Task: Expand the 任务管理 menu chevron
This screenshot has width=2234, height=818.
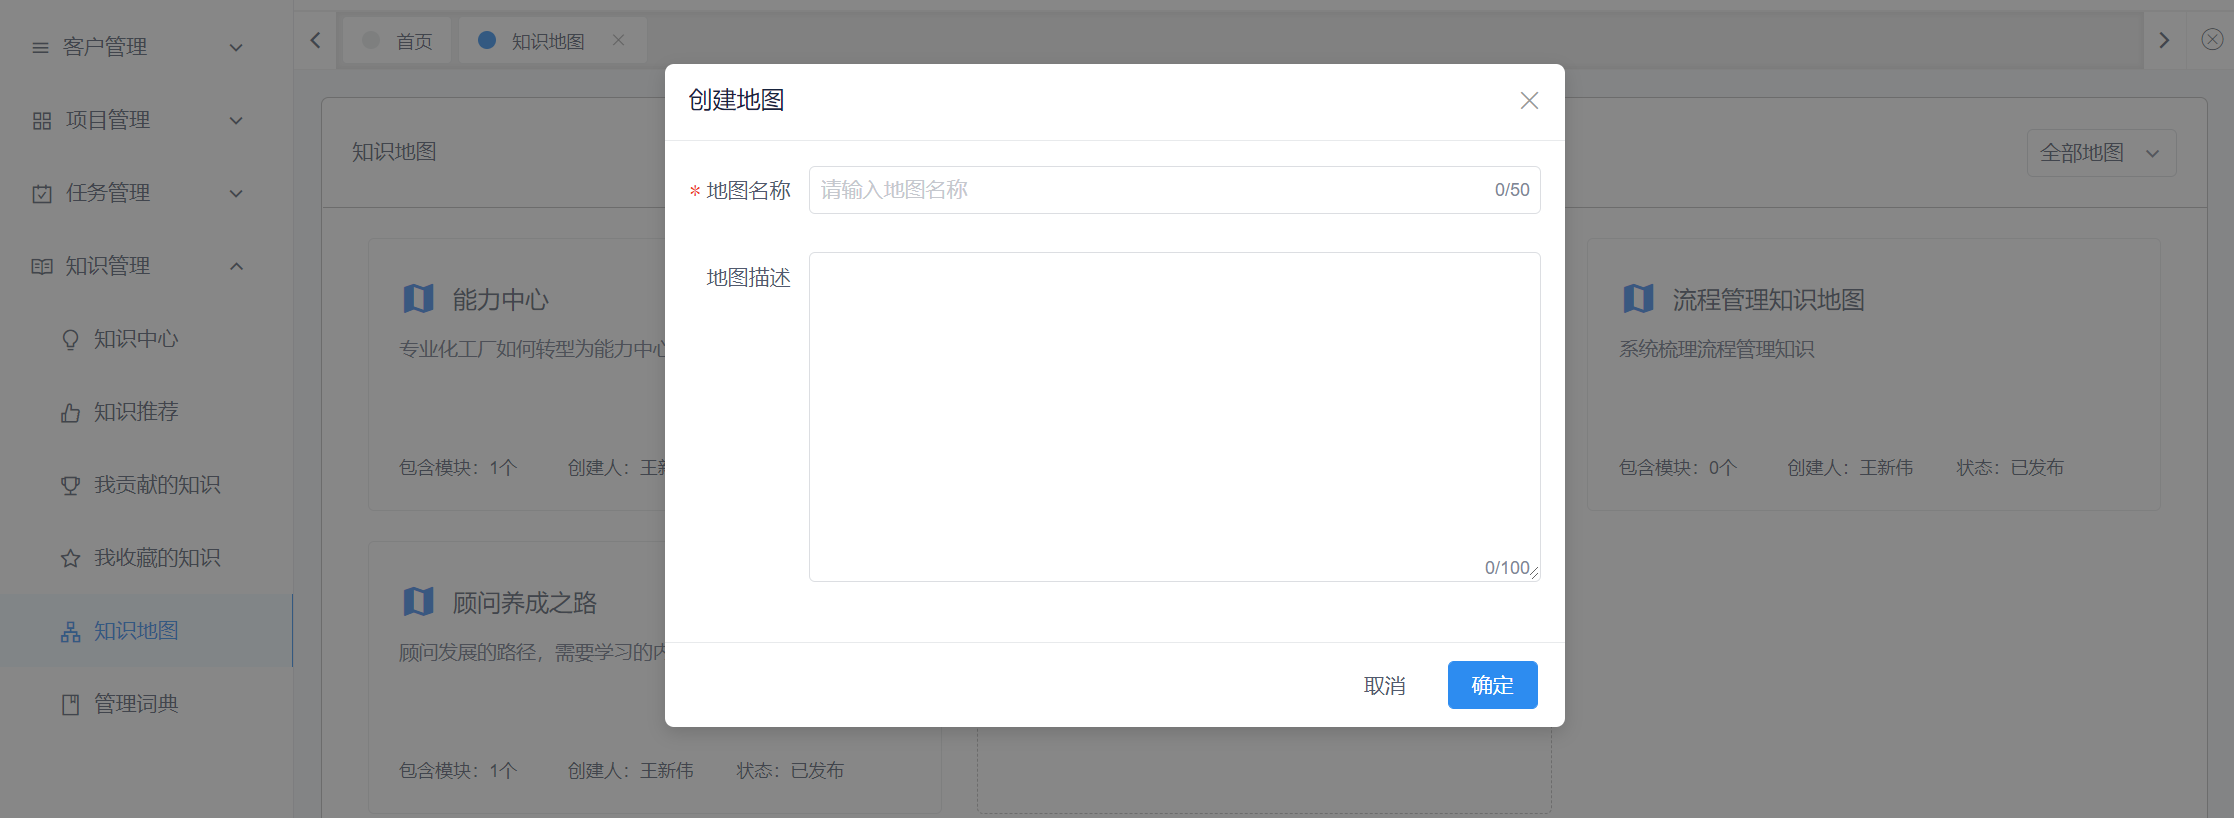Action: click(236, 194)
